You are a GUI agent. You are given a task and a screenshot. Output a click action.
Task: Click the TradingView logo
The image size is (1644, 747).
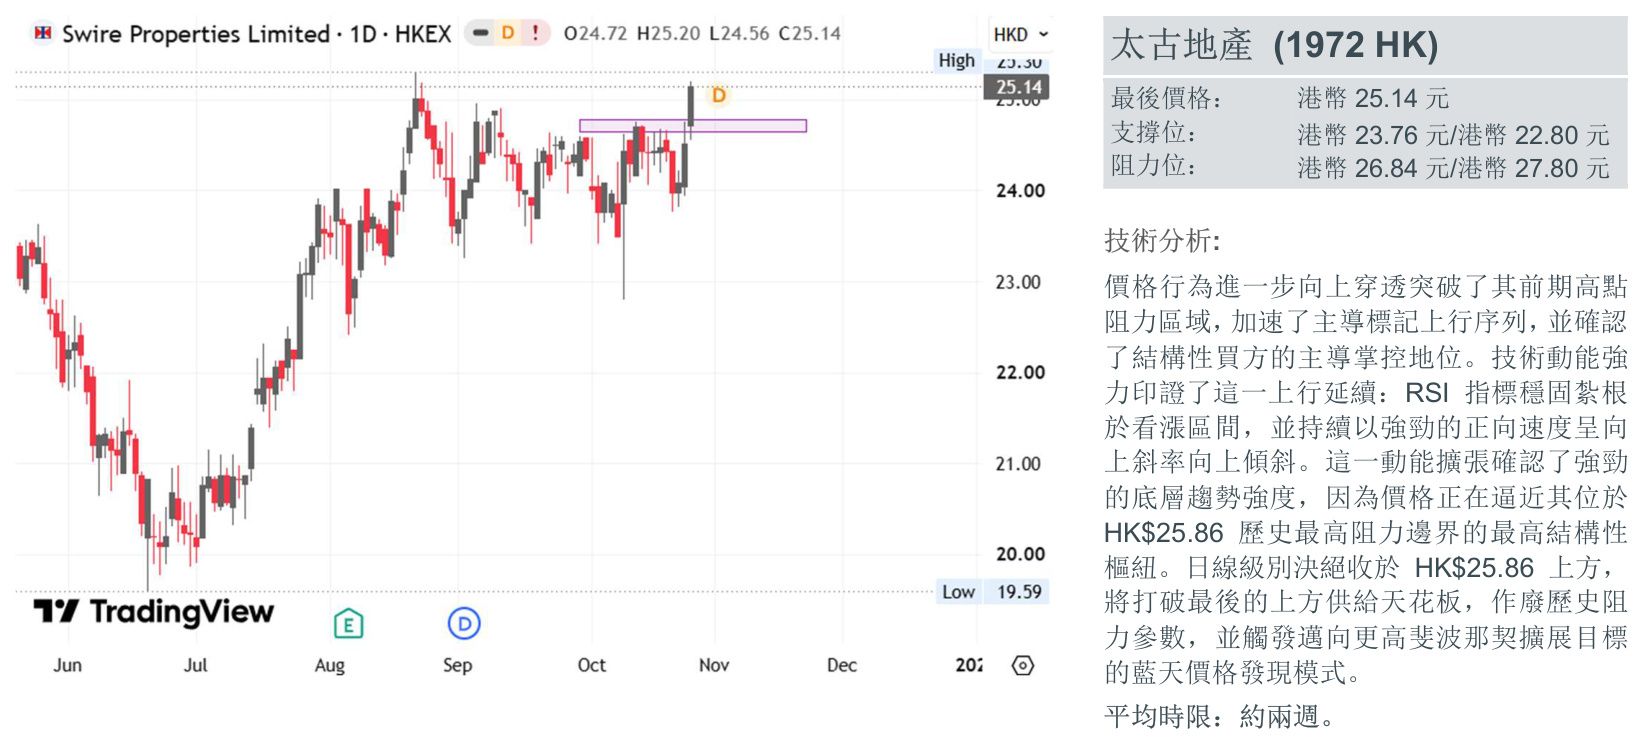(x=154, y=611)
